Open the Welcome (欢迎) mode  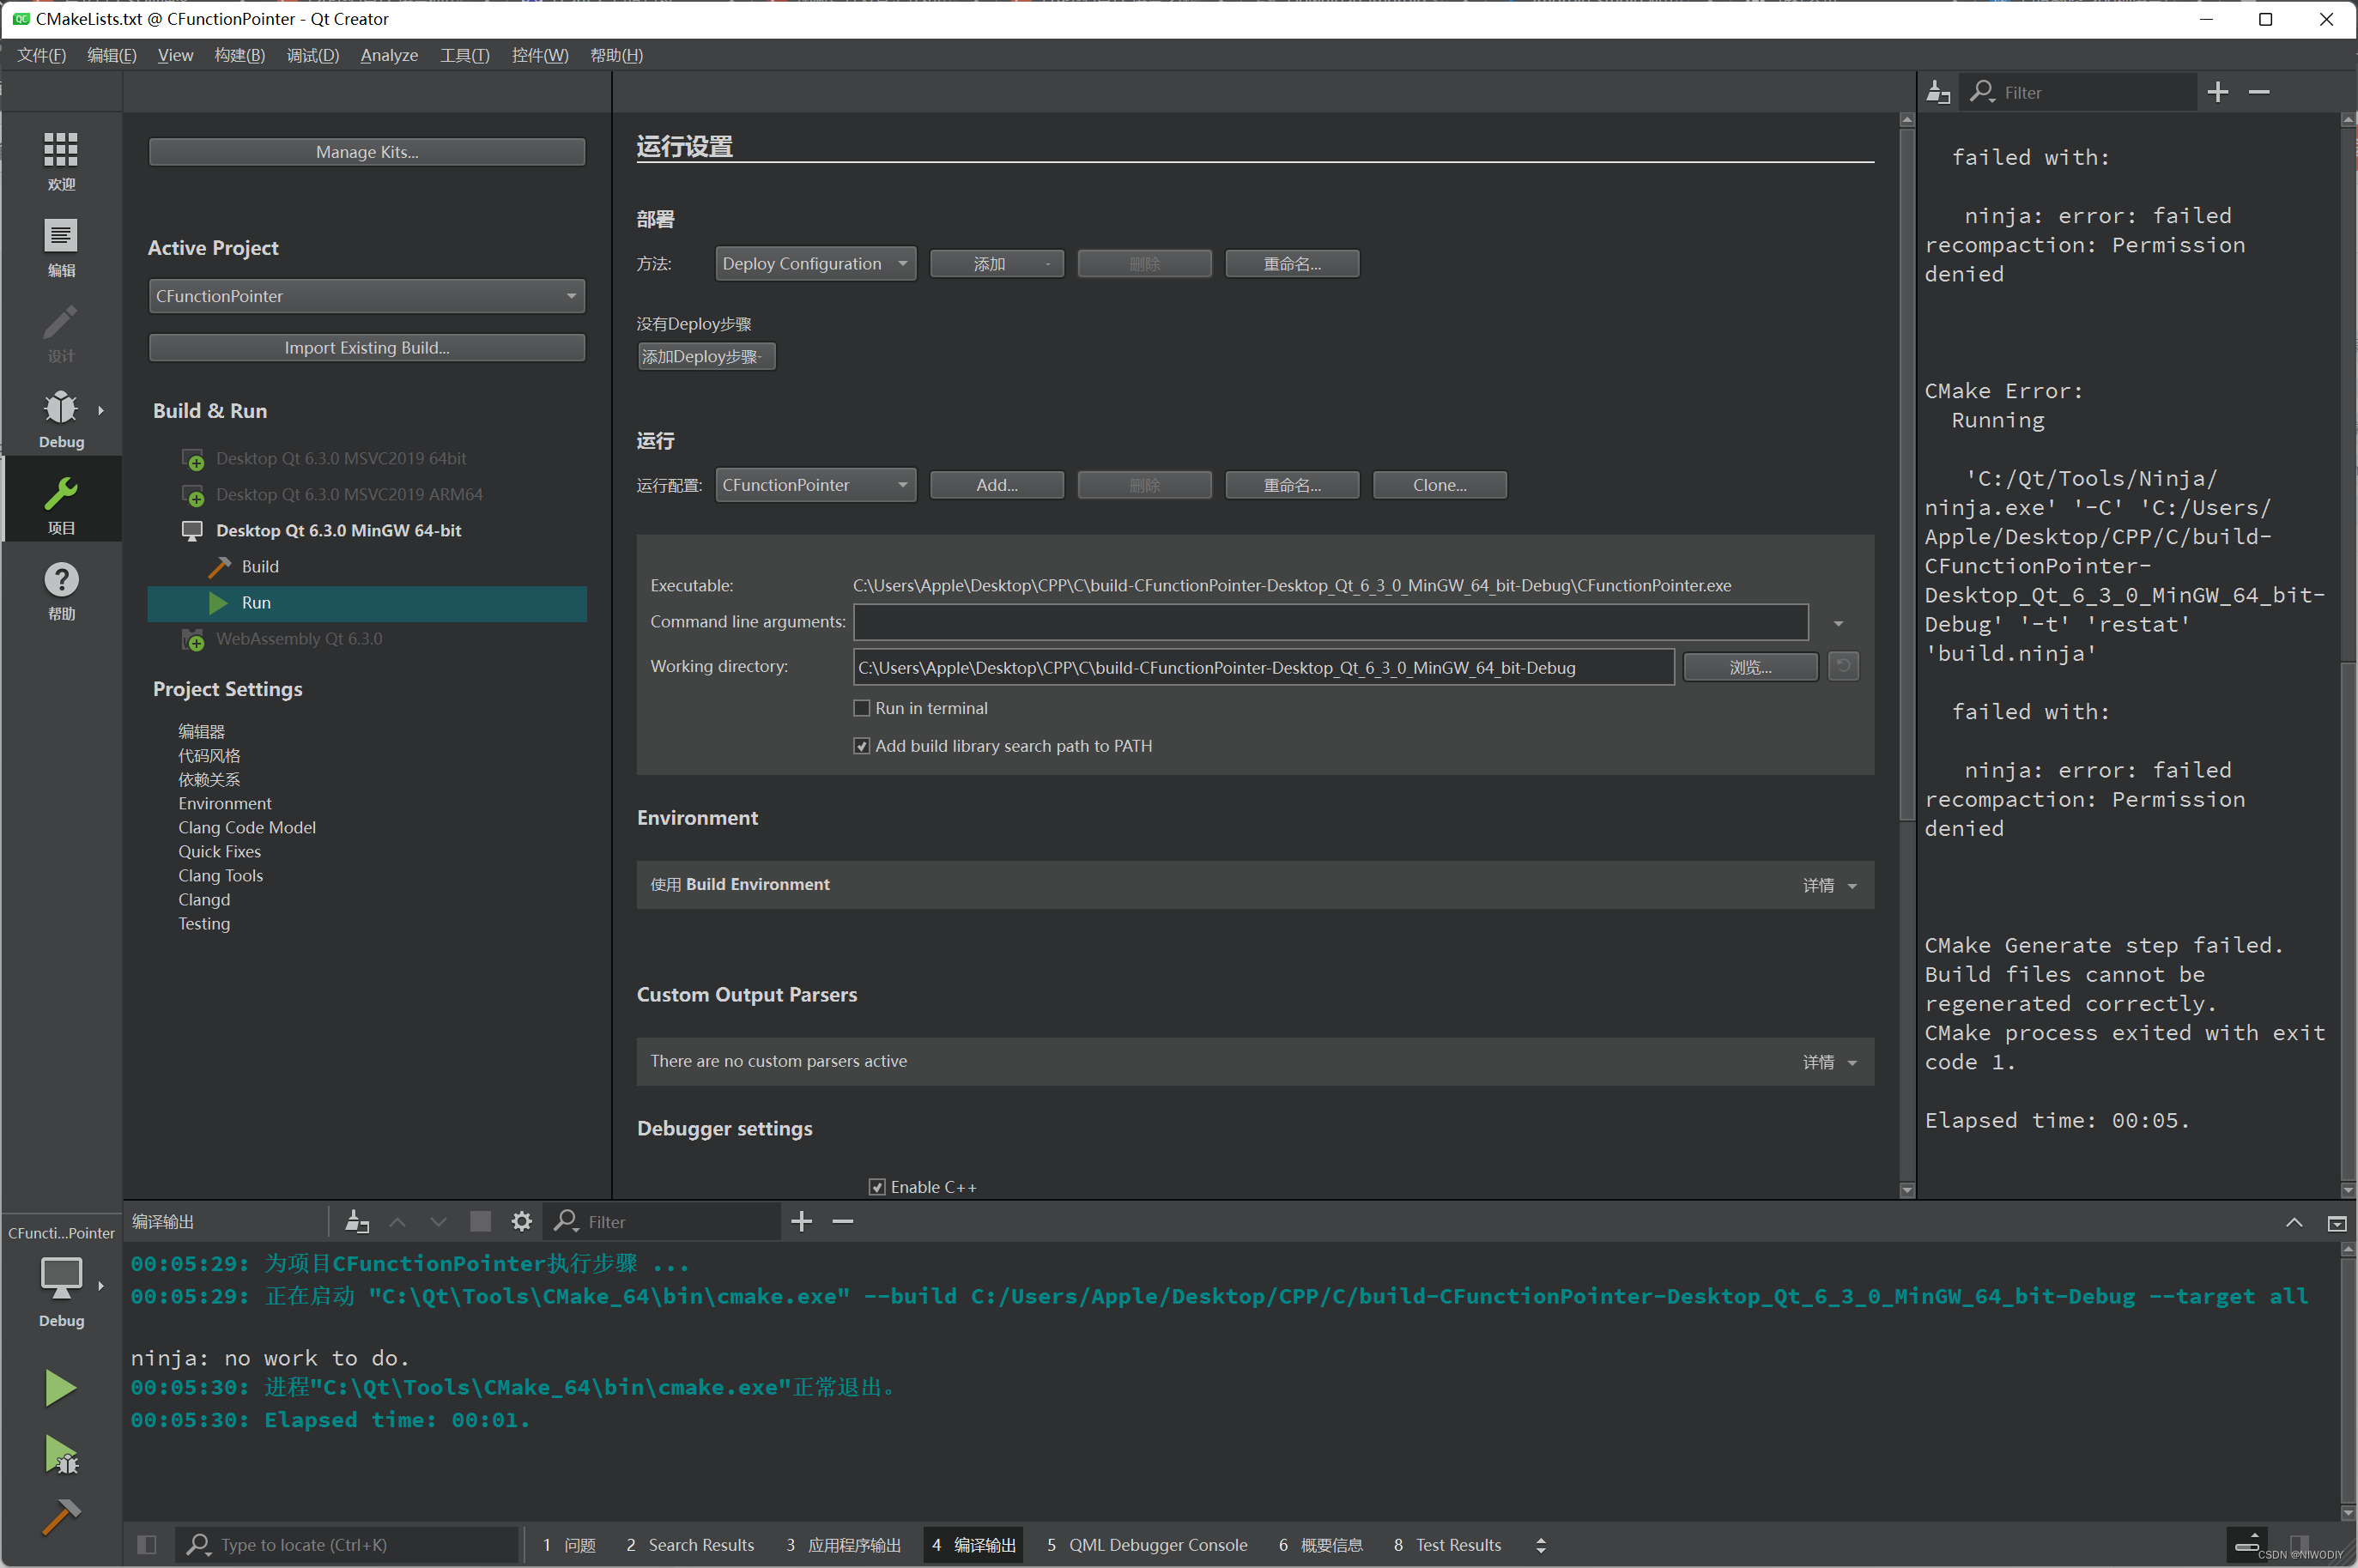(61, 160)
